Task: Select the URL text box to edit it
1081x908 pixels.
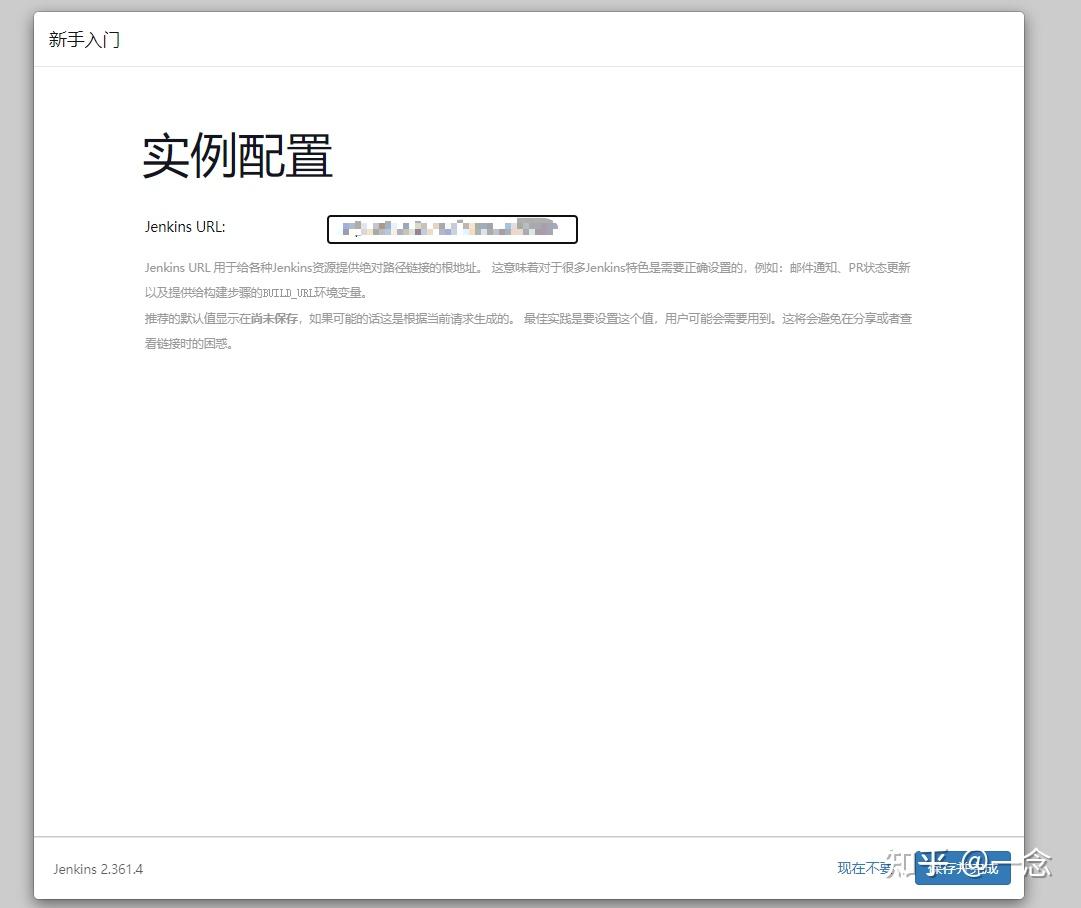Action: tap(451, 229)
